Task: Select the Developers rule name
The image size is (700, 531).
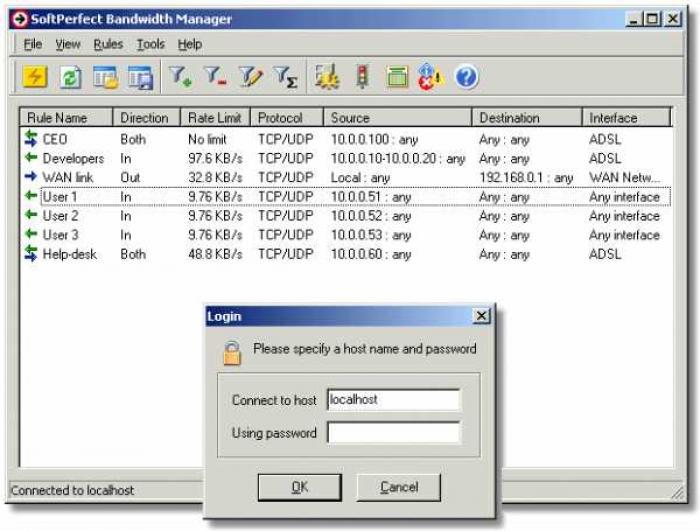Action: [x=73, y=159]
